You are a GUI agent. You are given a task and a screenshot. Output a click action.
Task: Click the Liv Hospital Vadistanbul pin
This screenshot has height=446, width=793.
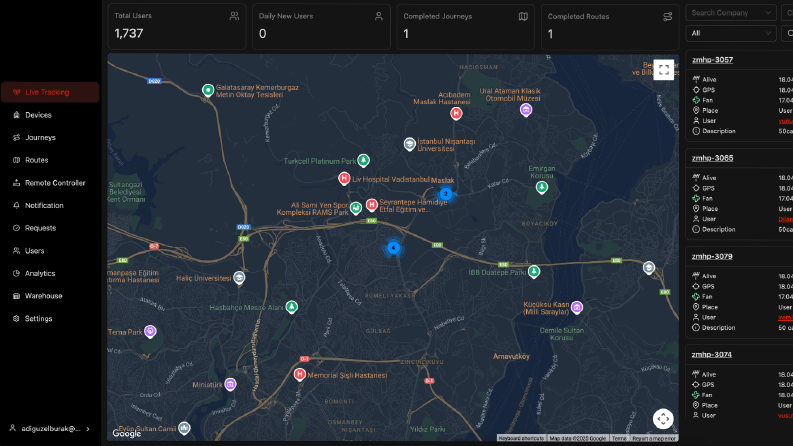pos(344,178)
